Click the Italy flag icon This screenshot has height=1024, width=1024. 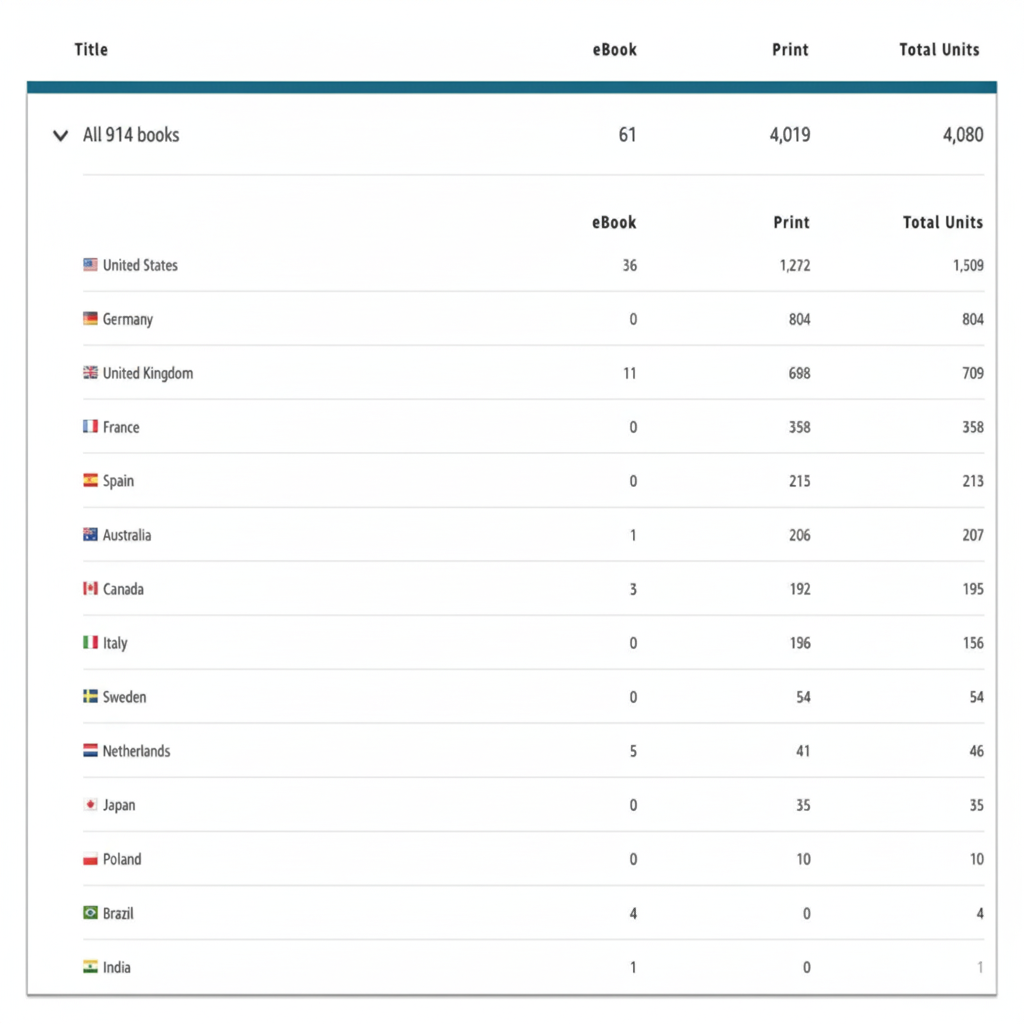click(x=90, y=643)
